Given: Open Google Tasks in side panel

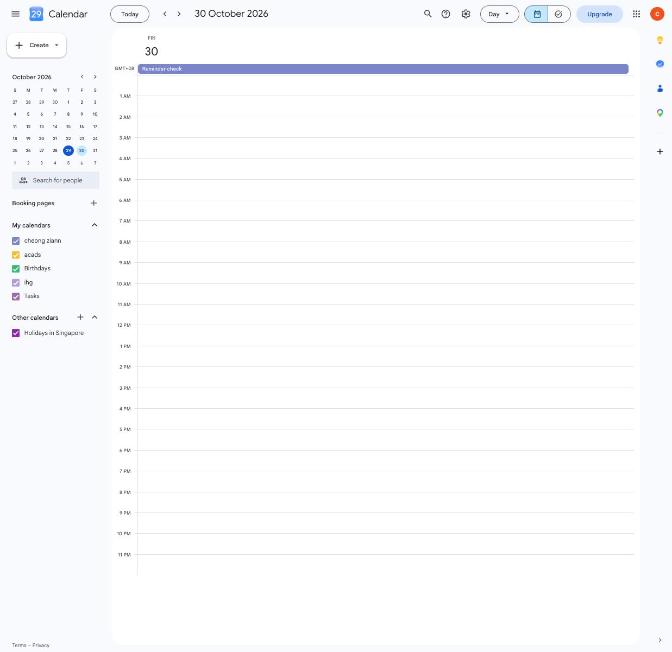Looking at the screenshot, I should click(x=660, y=64).
